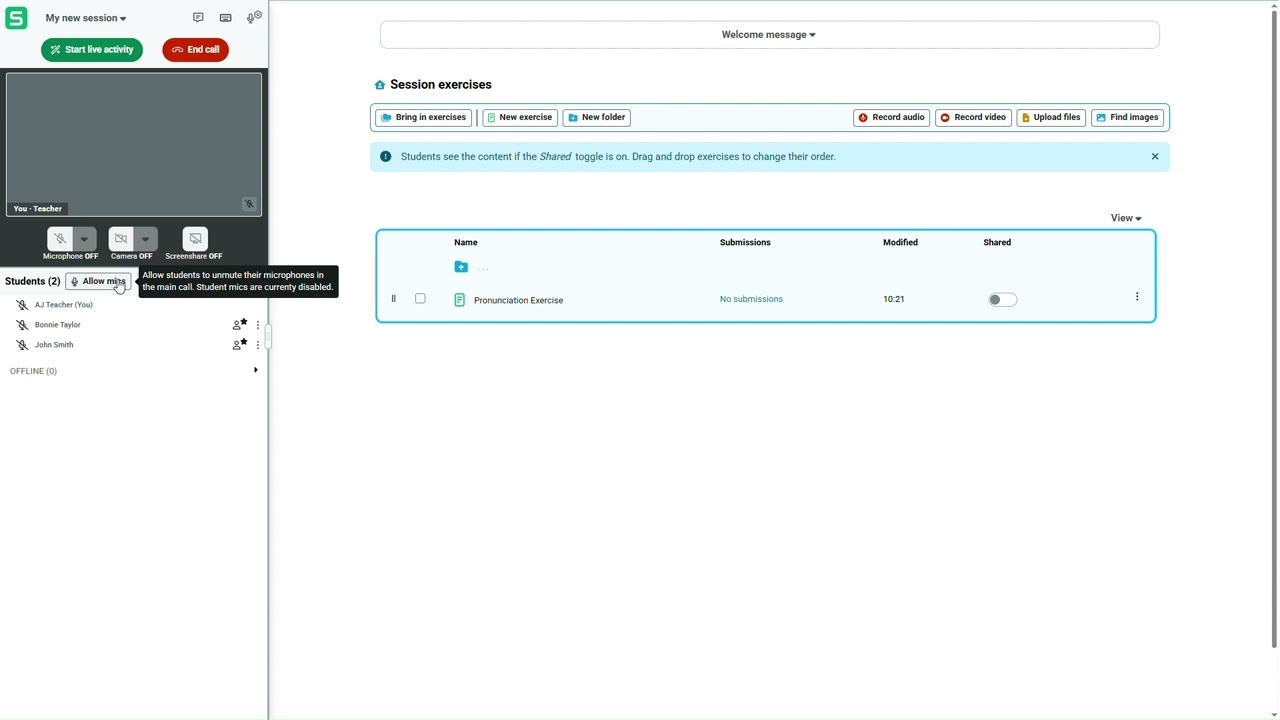
Task: Click the sidebar collapse handle
Action: coord(269,337)
